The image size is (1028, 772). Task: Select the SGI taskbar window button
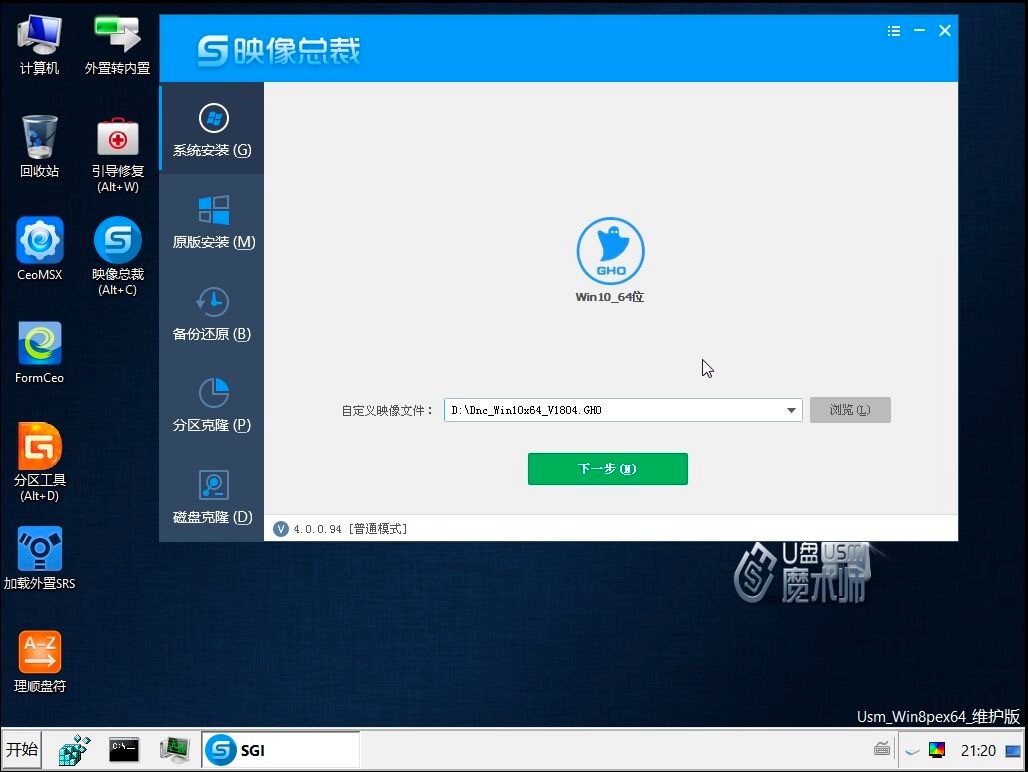pyautogui.click(x=280, y=750)
